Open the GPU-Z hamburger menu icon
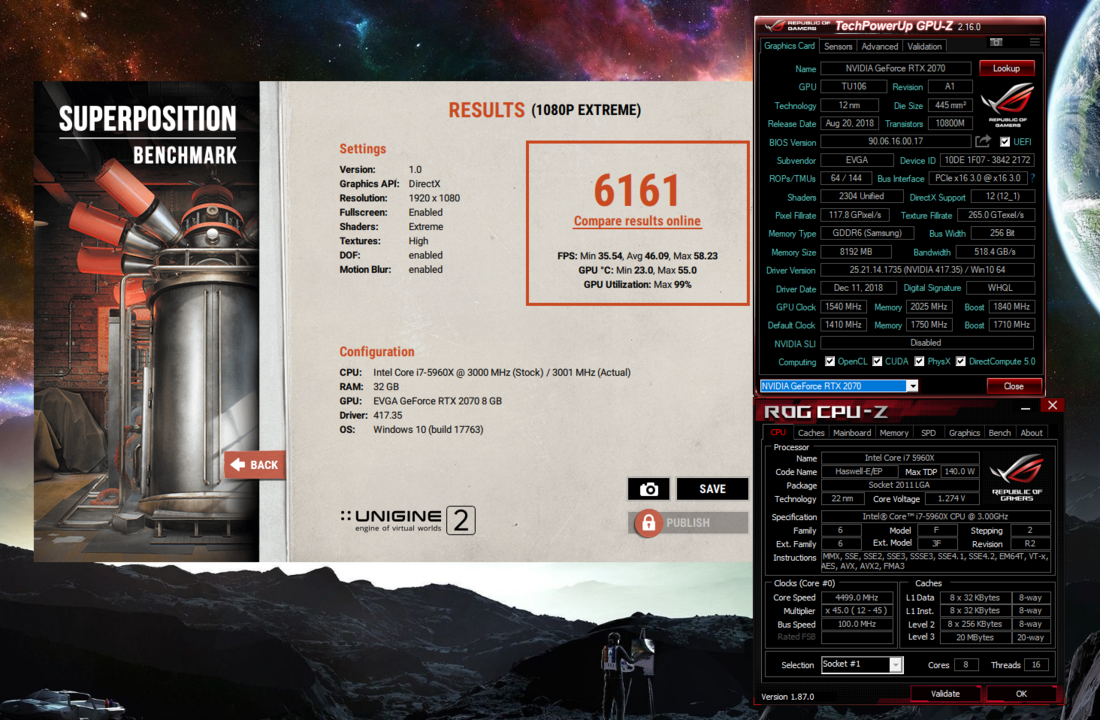This screenshot has height=720, width=1100. (x=1034, y=43)
